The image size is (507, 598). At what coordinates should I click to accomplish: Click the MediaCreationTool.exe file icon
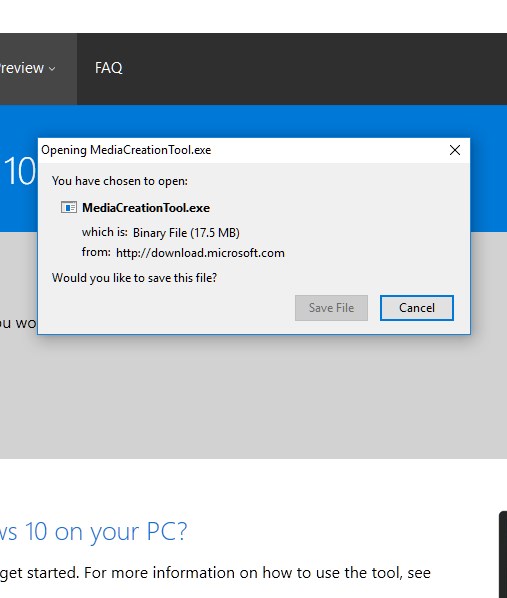point(69,207)
